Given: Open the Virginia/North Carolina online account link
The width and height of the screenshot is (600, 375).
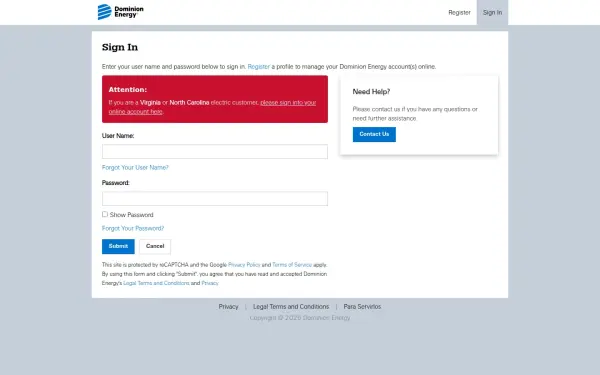Looking at the screenshot, I should (212, 107).
